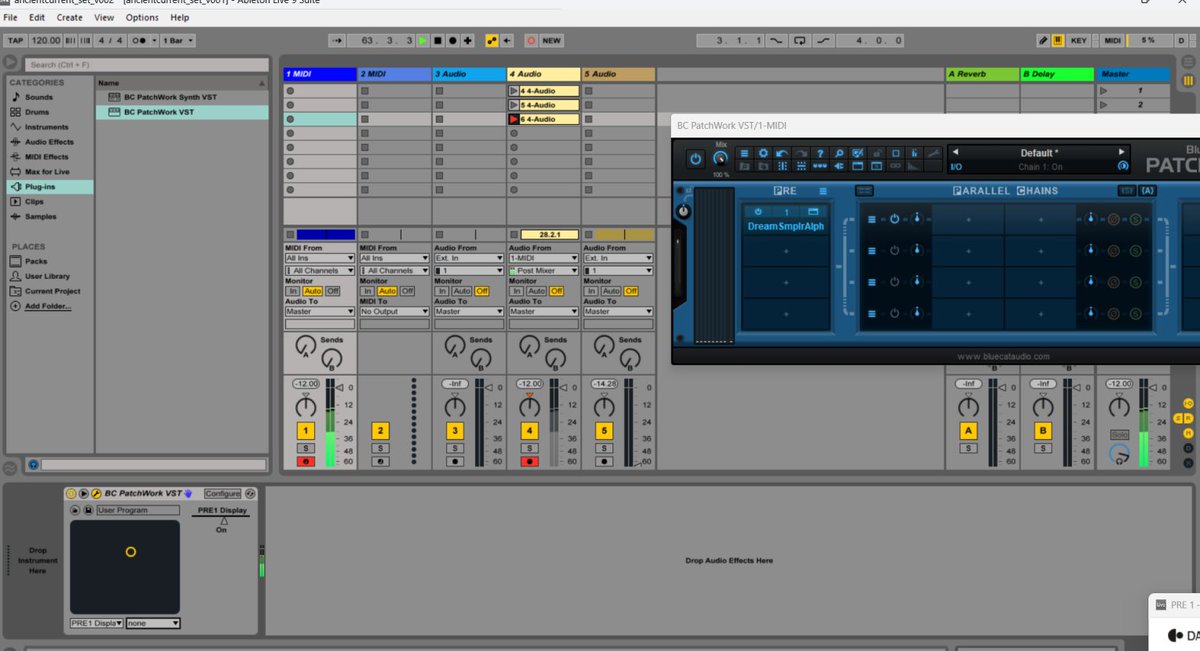This screenshot has width=1200, height=651.
Task: Open the 1 Bar quantization dropdown
Action: coord(179,41)
